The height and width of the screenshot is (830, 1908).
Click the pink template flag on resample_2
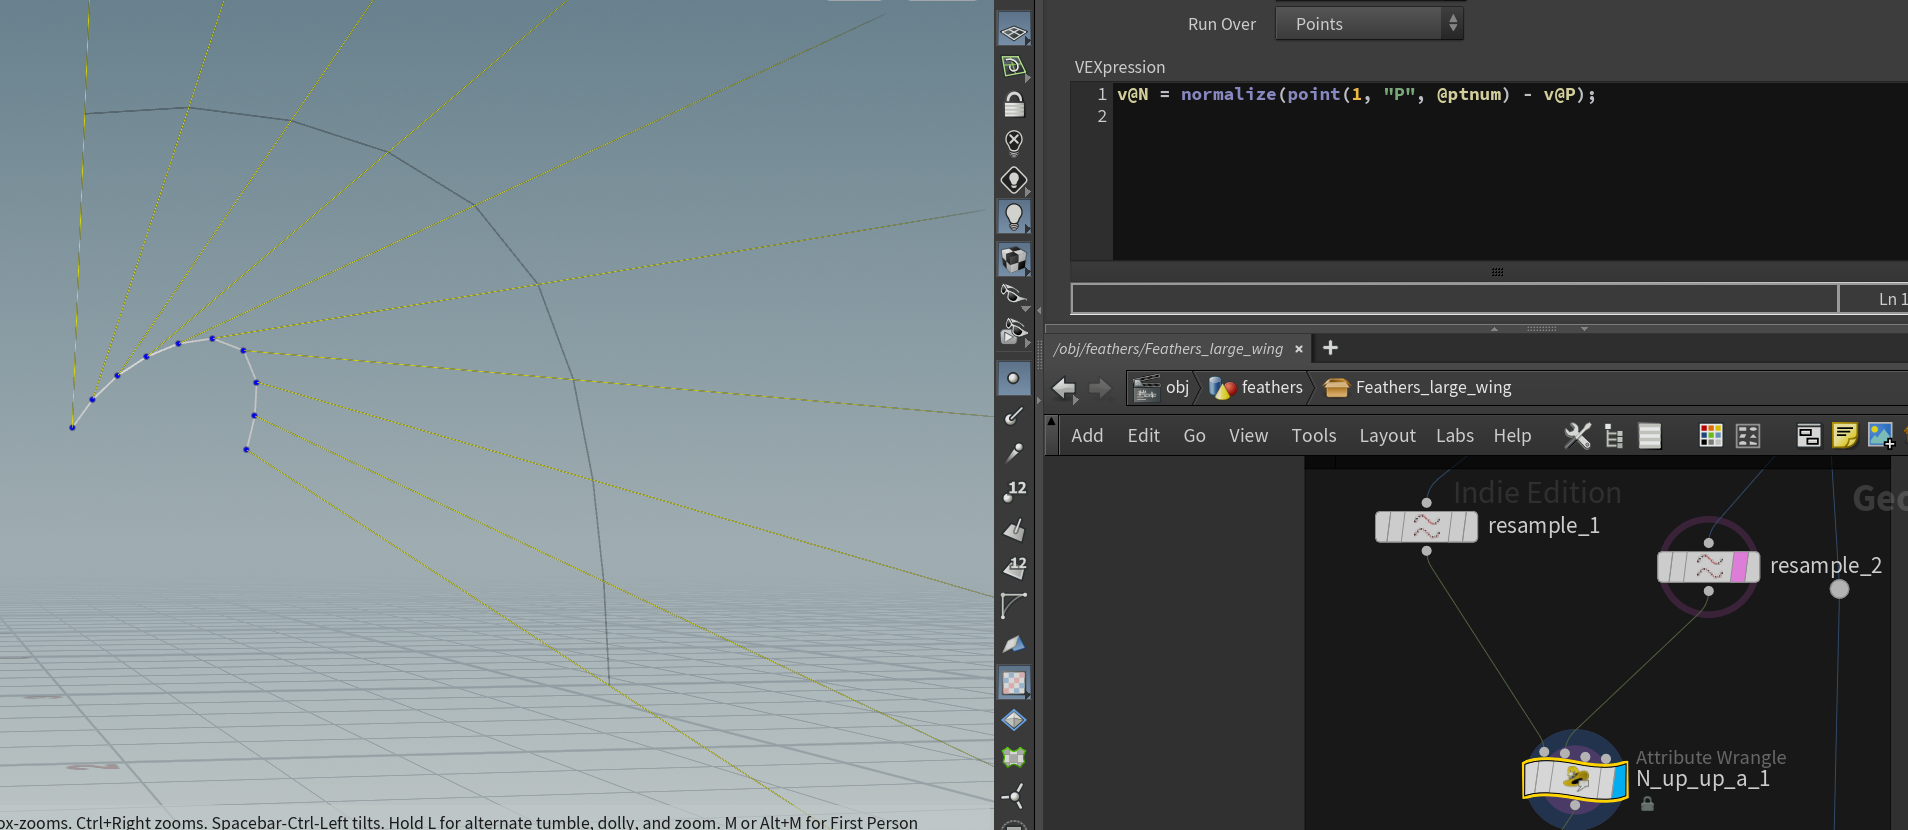coord(1739,567)
